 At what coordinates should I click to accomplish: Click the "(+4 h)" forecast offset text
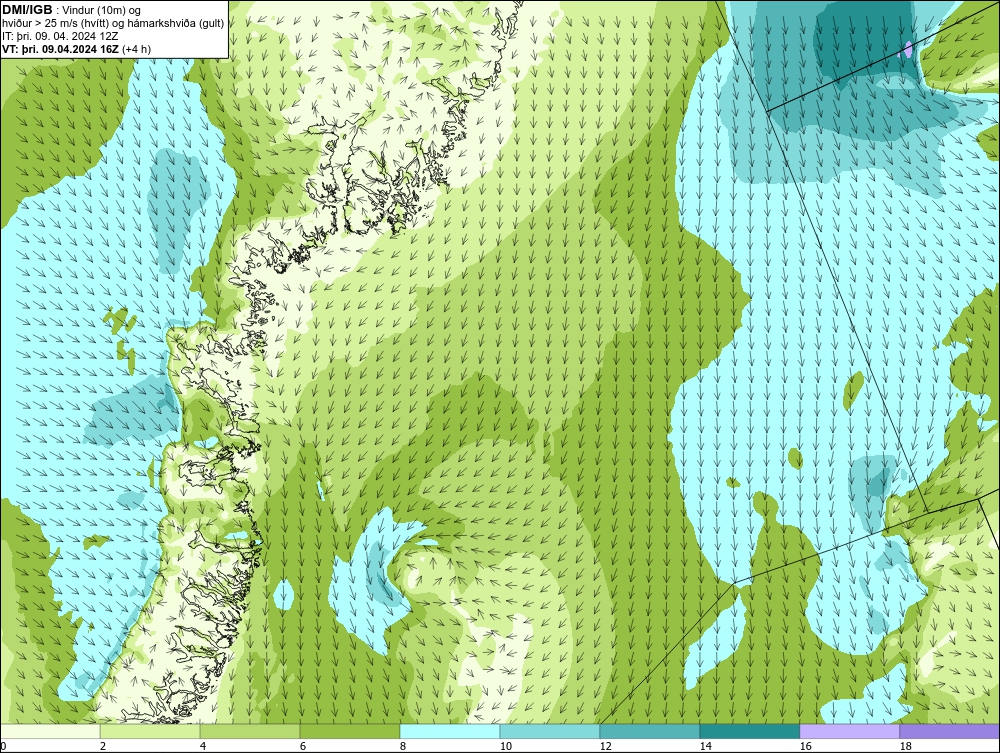click(x=137, y=49)
